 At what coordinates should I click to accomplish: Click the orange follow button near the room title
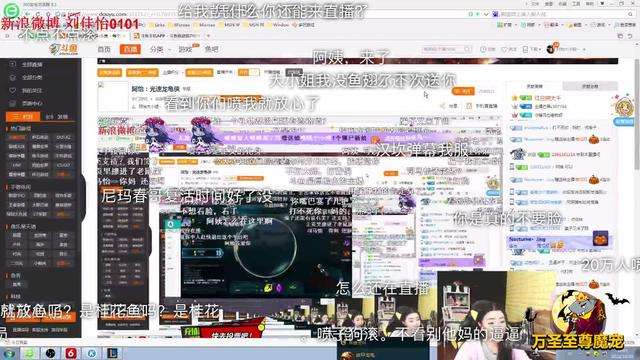point(463,91)
